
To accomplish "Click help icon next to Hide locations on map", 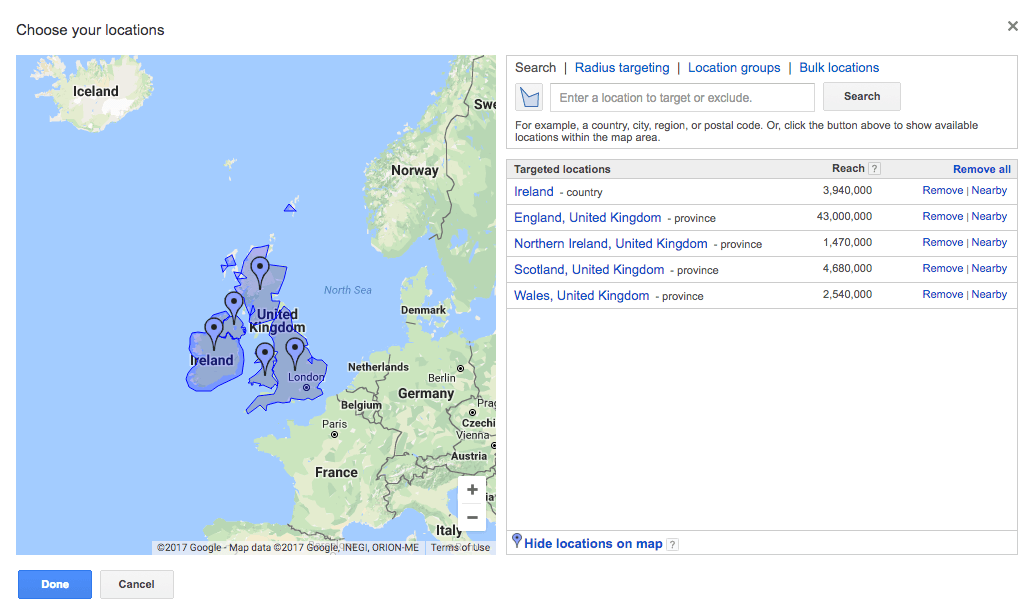I will coord(672,544).
